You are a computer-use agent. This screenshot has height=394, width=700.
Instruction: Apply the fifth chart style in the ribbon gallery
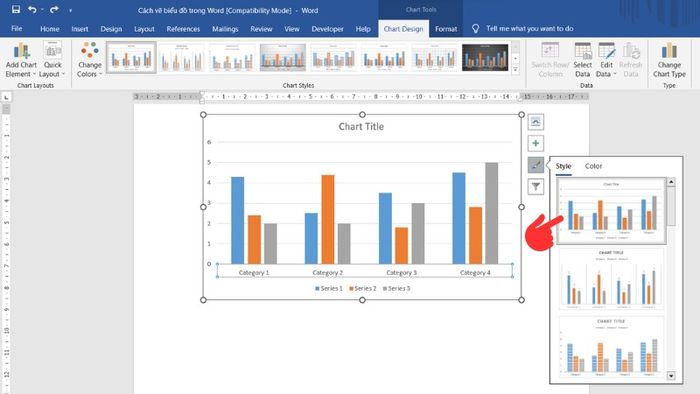[x=333, y=58]
